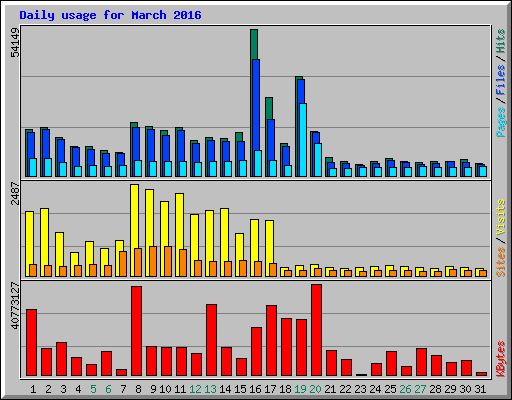Click day label 7 on the x-axis
The image size is (512, 400).
[123, 389]
